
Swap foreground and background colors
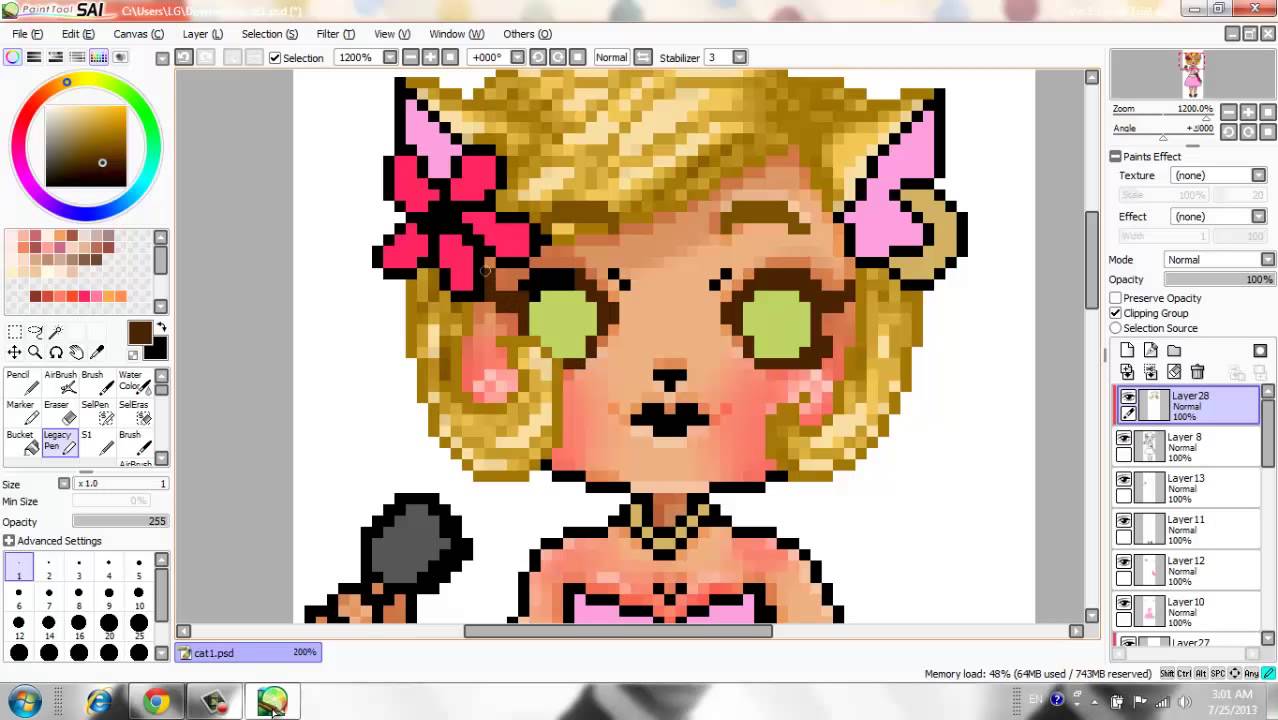coord(161,328)
